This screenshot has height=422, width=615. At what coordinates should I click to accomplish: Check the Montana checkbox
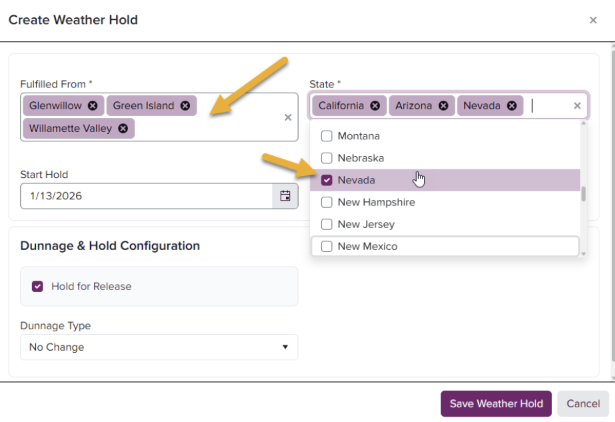tap(326, 136)
